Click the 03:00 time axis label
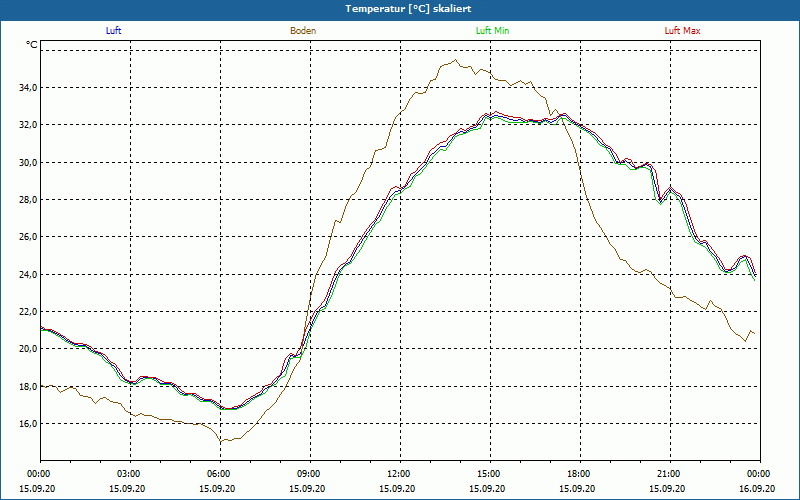This screenshot has height=500, width=800. 130,473
